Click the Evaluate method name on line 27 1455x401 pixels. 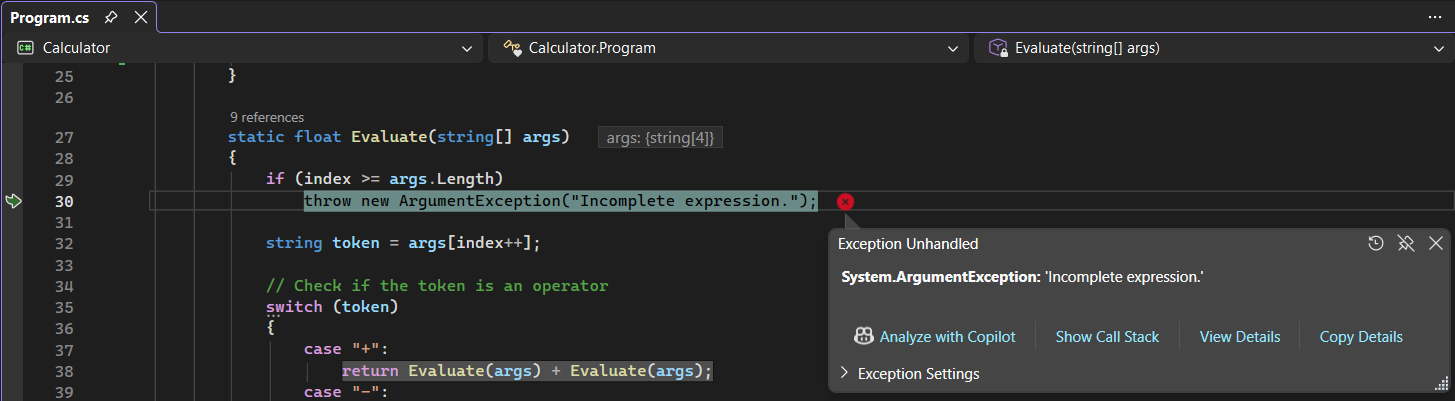(x=388, y=137)
